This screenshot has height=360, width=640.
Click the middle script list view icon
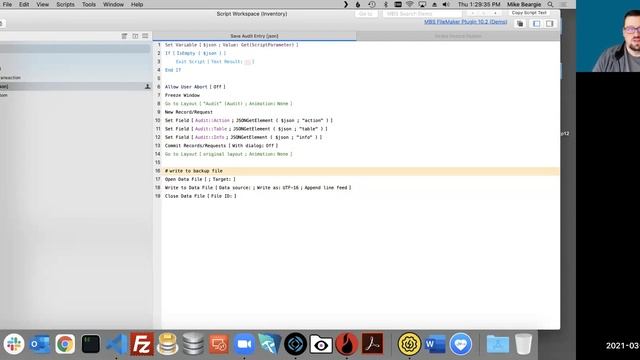pos(135,36)
